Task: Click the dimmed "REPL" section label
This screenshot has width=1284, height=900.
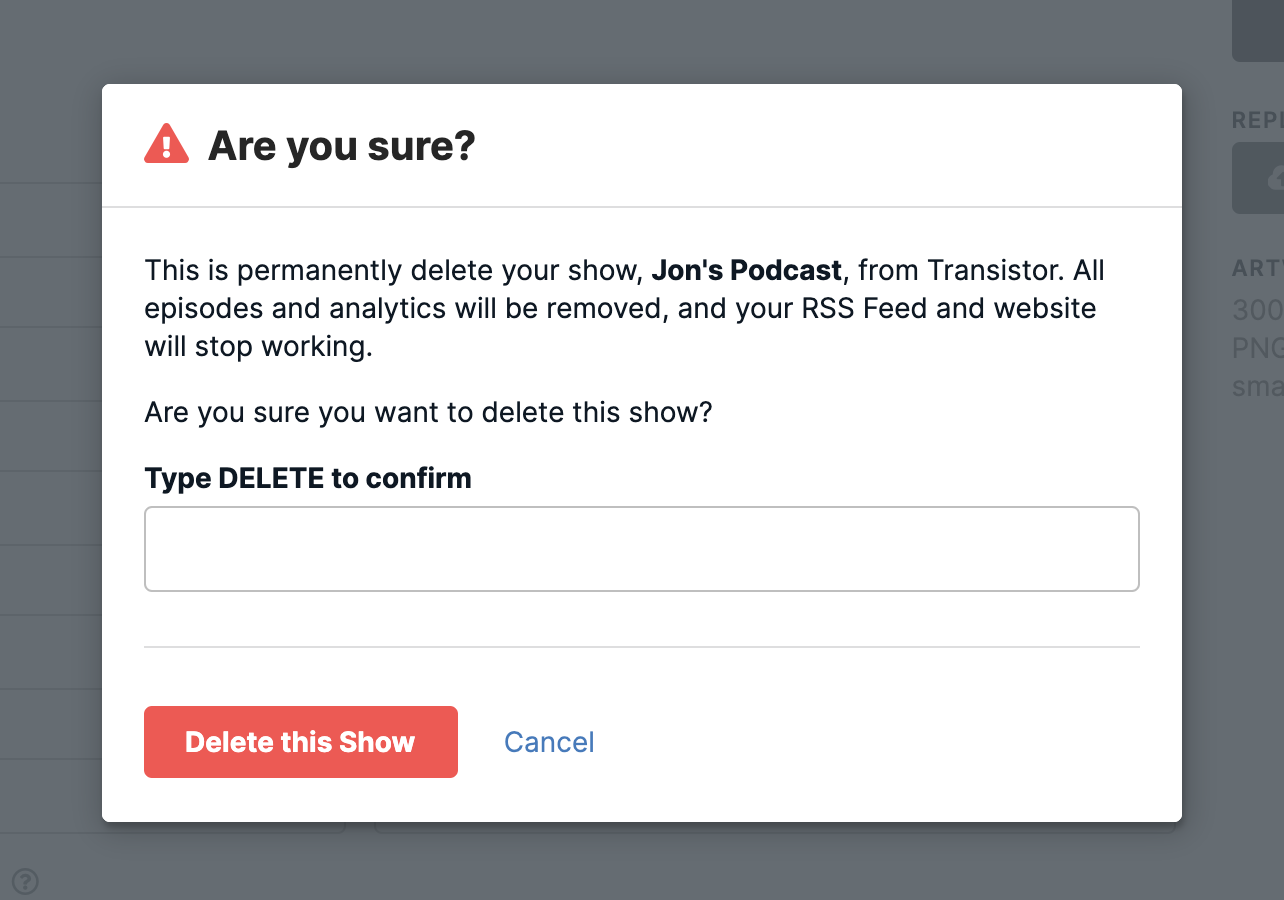Action: pos(1257,120)
